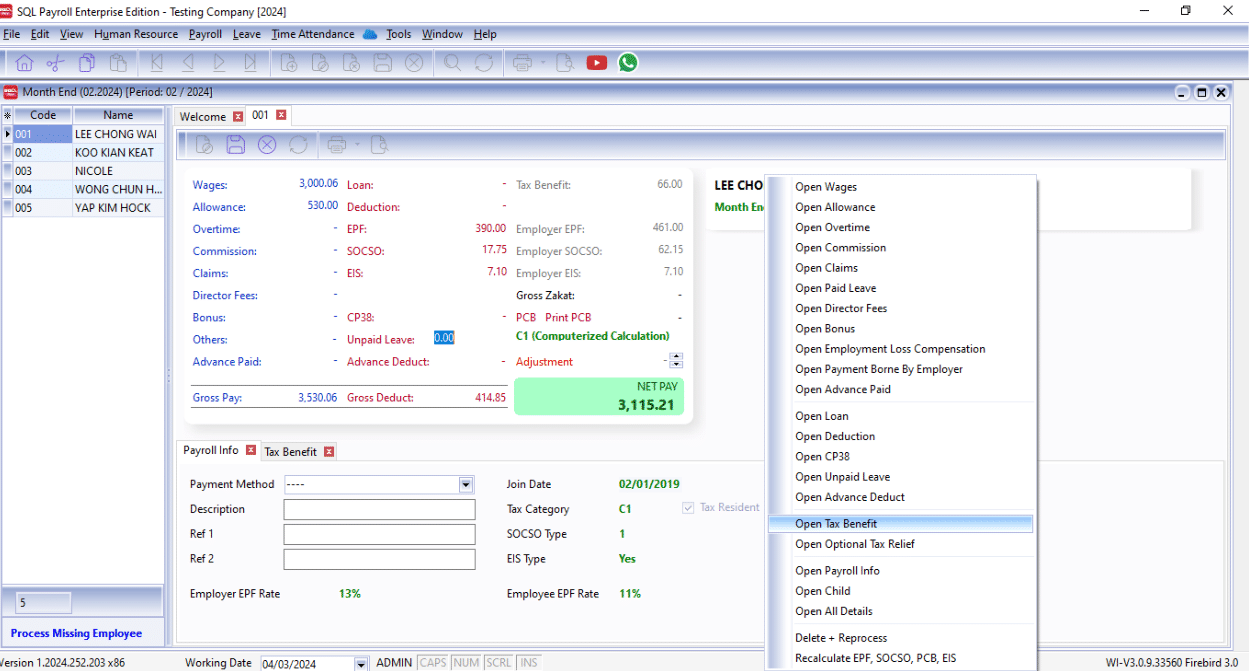Click the Home icon in main toolbar
This screenshot has width=1249, height=671.
[x=24, y=63]
